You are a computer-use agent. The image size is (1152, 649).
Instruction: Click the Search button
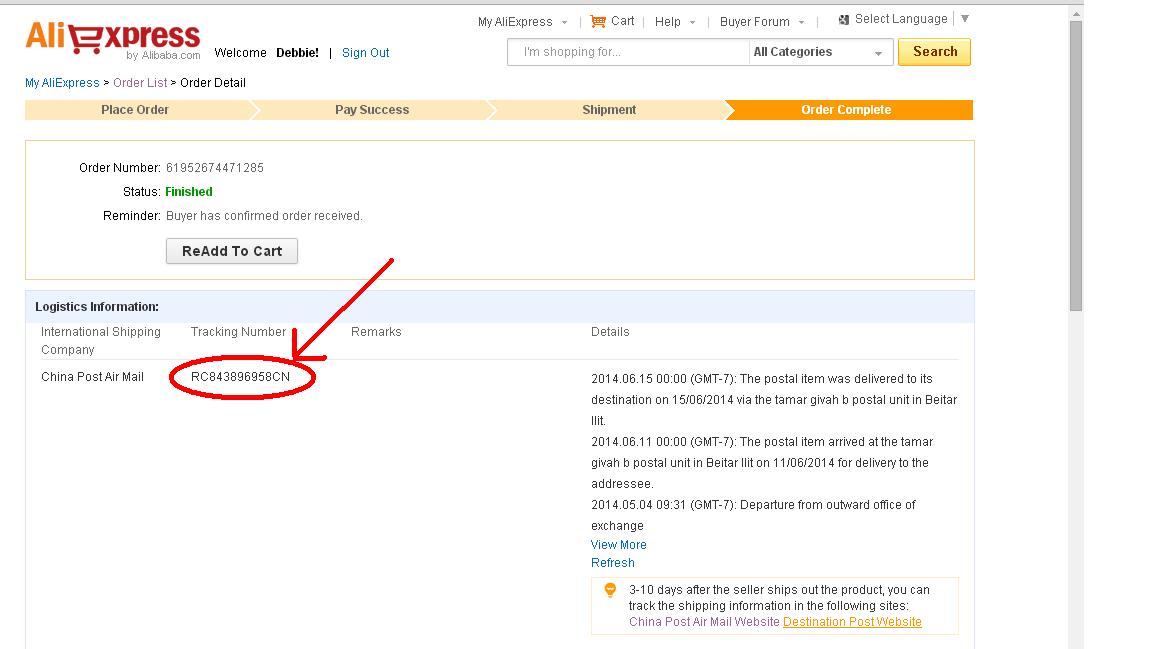point(935,52)
